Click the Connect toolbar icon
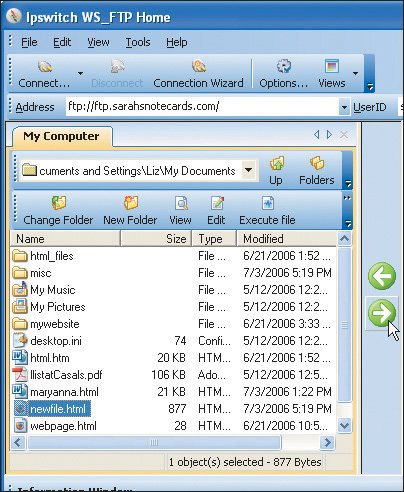Screen dimensions: 404x492 45,67
